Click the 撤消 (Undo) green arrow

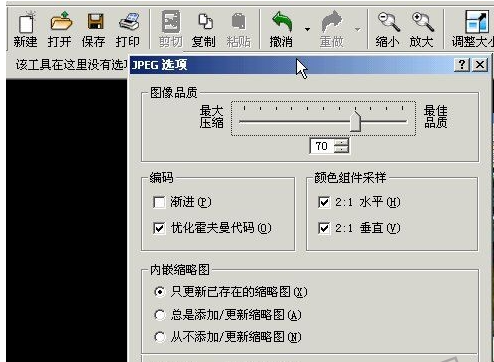282,21
